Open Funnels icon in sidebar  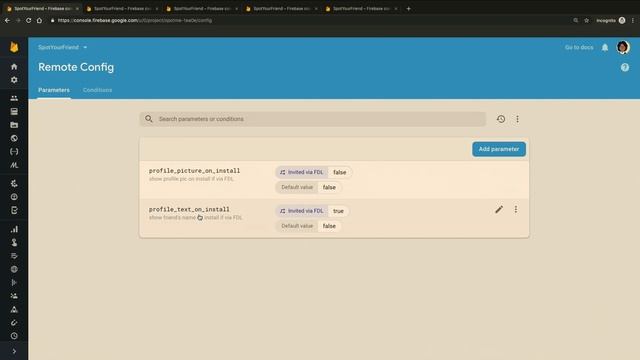[x=14, y=282]
